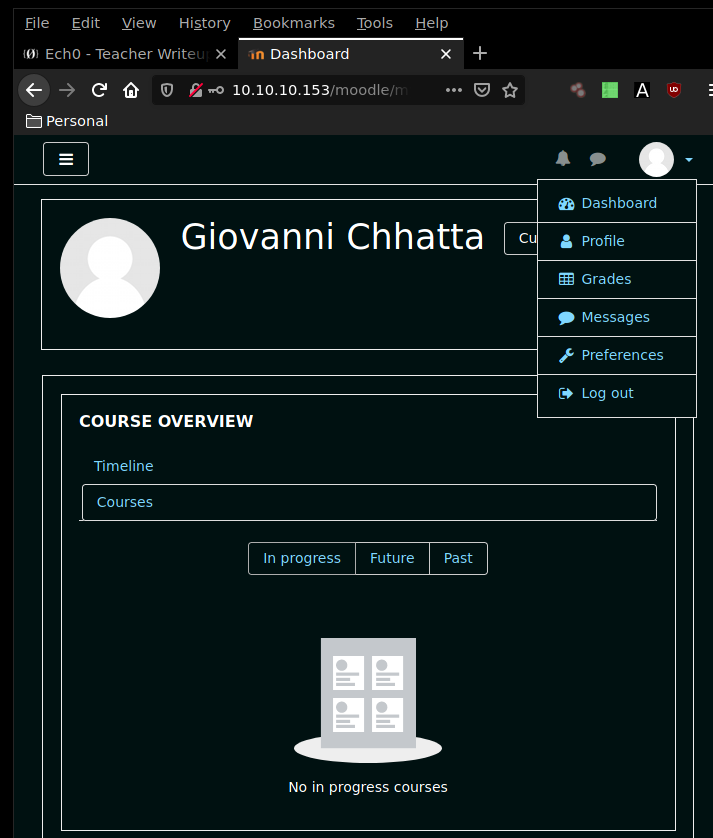Select Grades in the user menu
Viewport: 713px width, 838px height.
click(606, 279)
